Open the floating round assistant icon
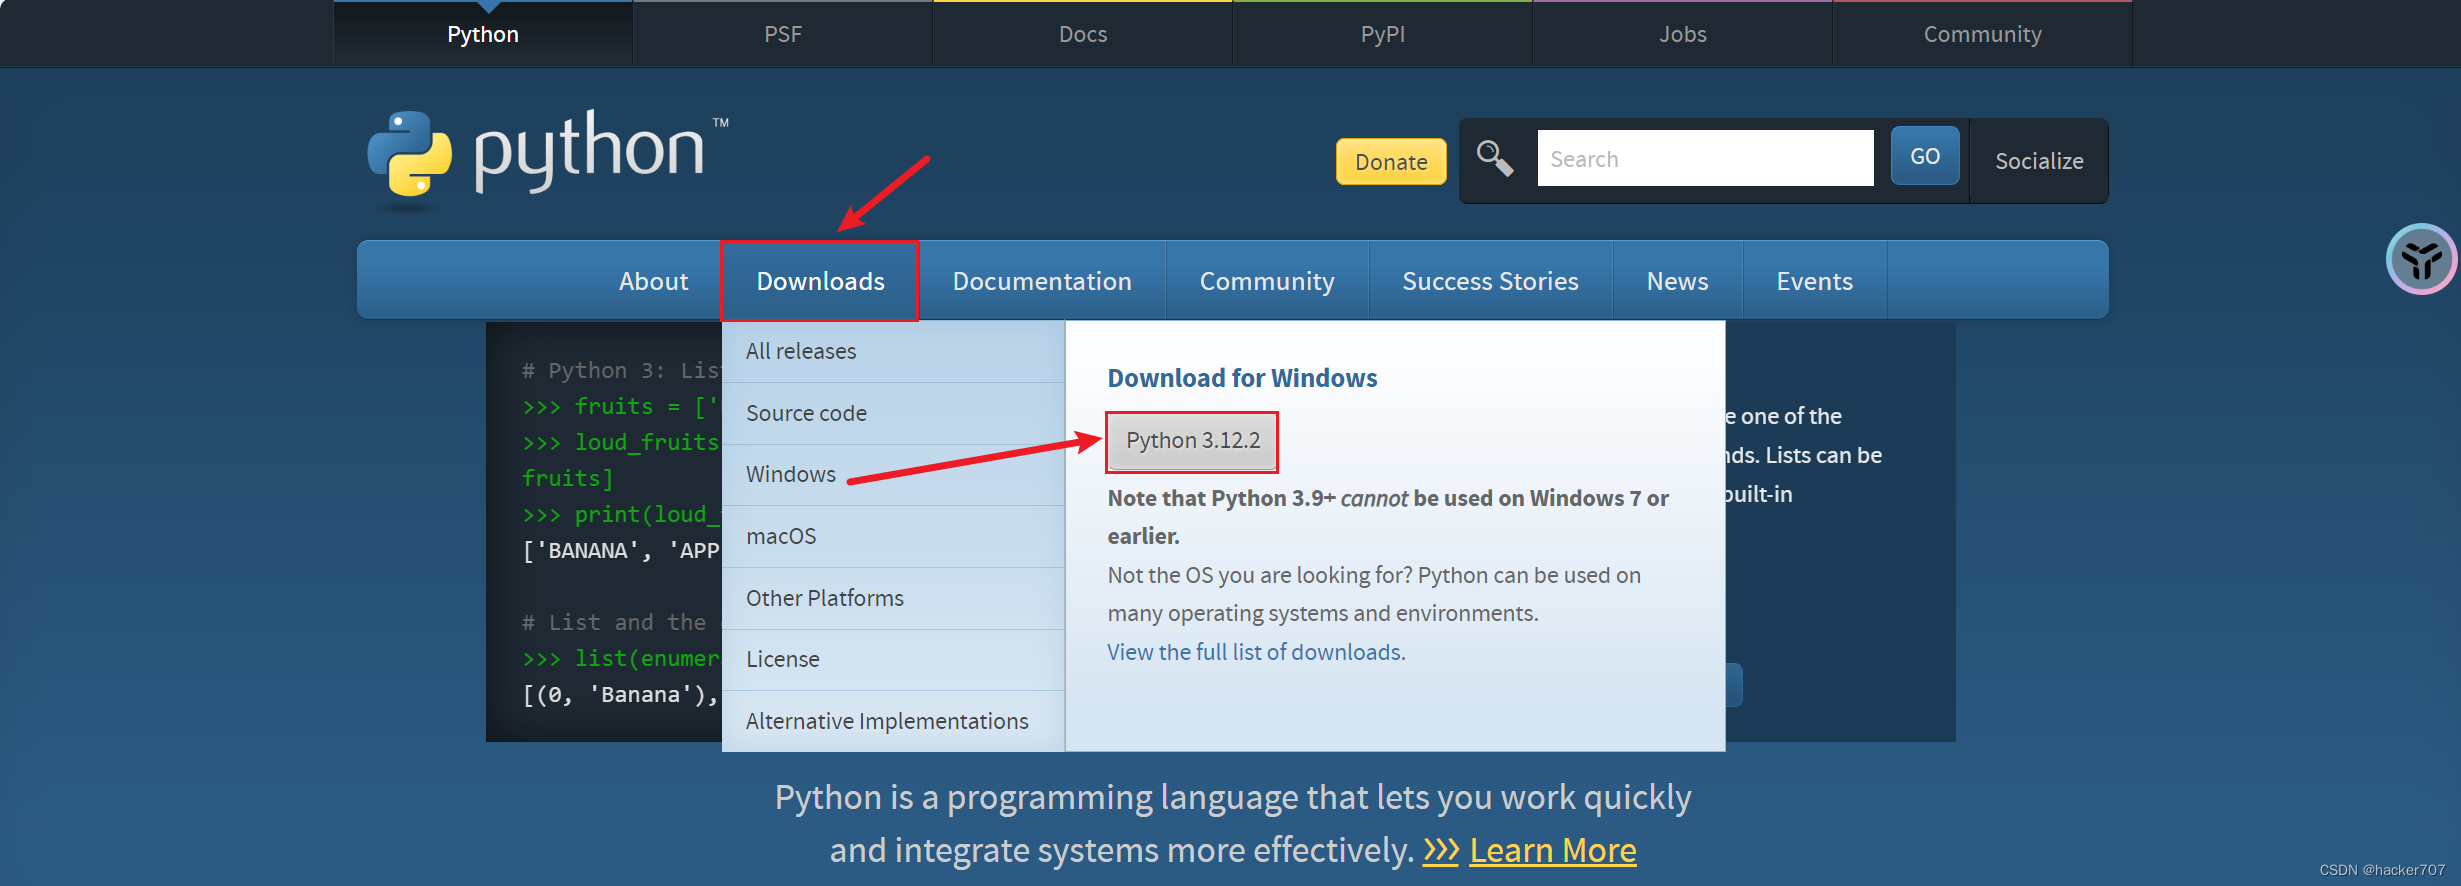This screenshot has width=2461, height=886. coord(2421,259)
